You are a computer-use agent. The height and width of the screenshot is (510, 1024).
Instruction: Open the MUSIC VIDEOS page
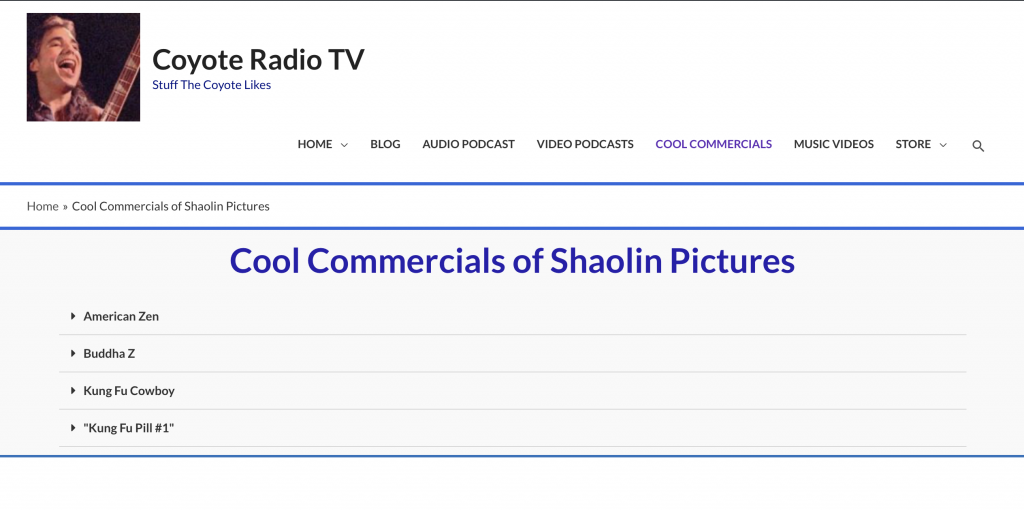(833, 144)
